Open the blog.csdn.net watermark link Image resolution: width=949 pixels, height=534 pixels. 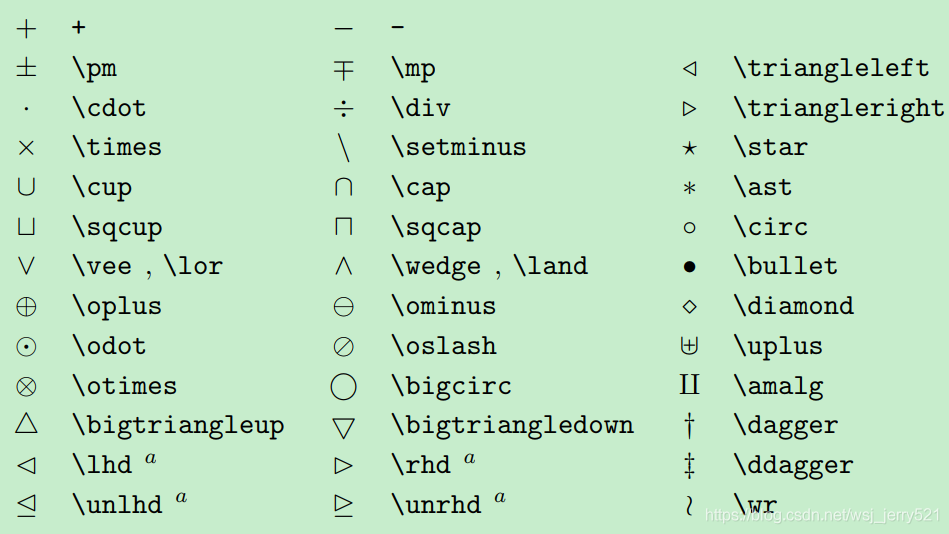tap(823, 515)
